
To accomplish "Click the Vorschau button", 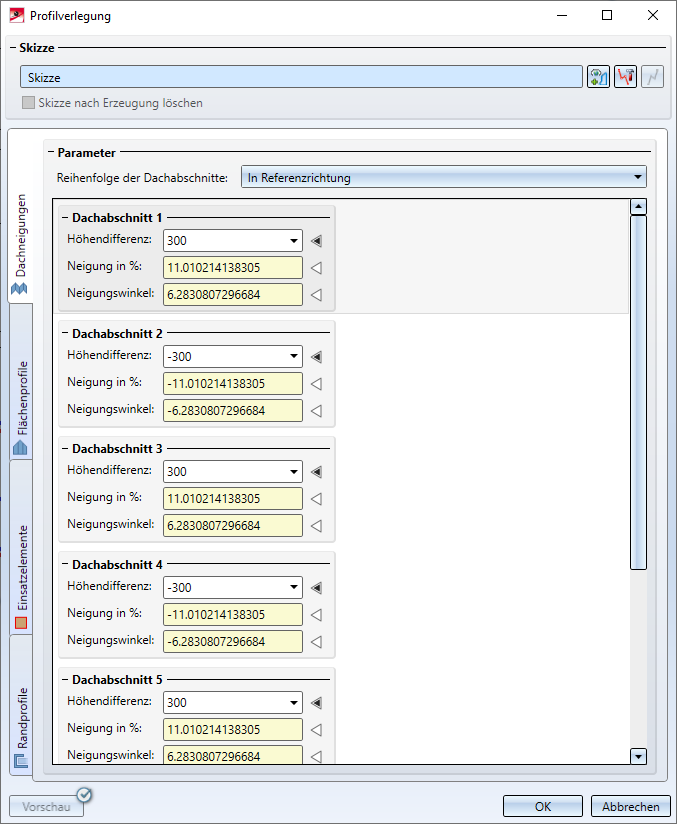I will pos(46,806).
